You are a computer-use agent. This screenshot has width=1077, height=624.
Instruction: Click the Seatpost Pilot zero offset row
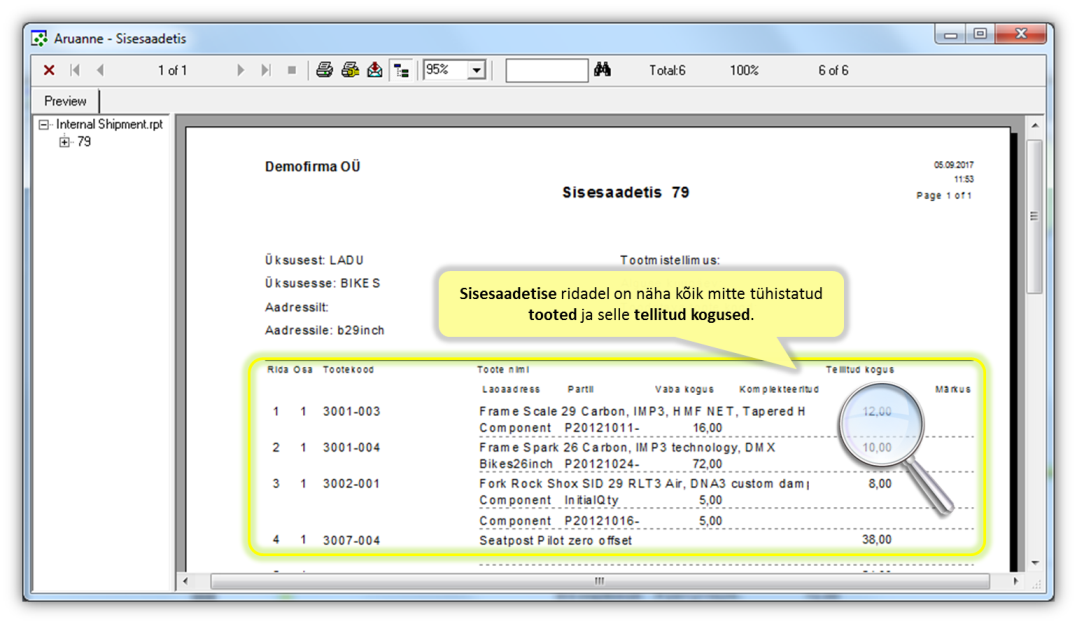[x=556, y=541]
